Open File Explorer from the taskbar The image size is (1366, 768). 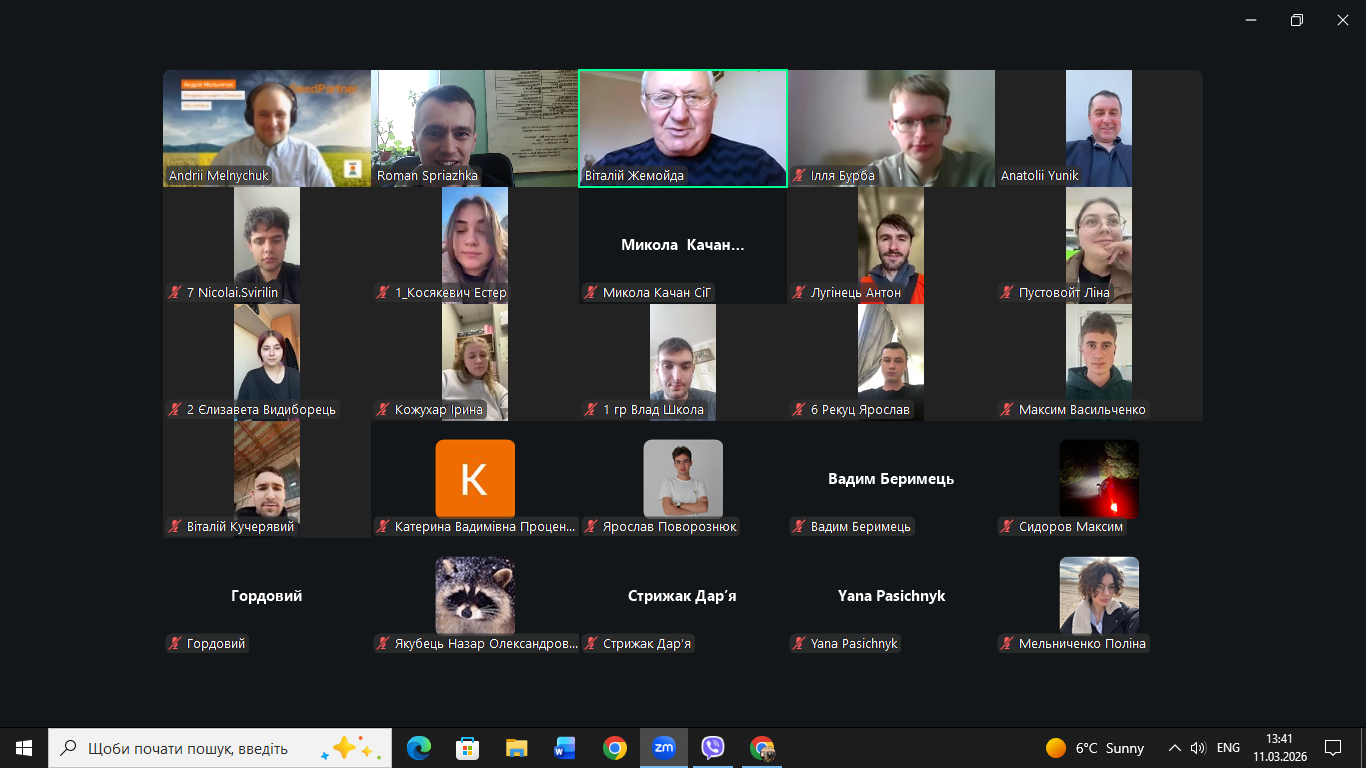click(x=516, y=748)
